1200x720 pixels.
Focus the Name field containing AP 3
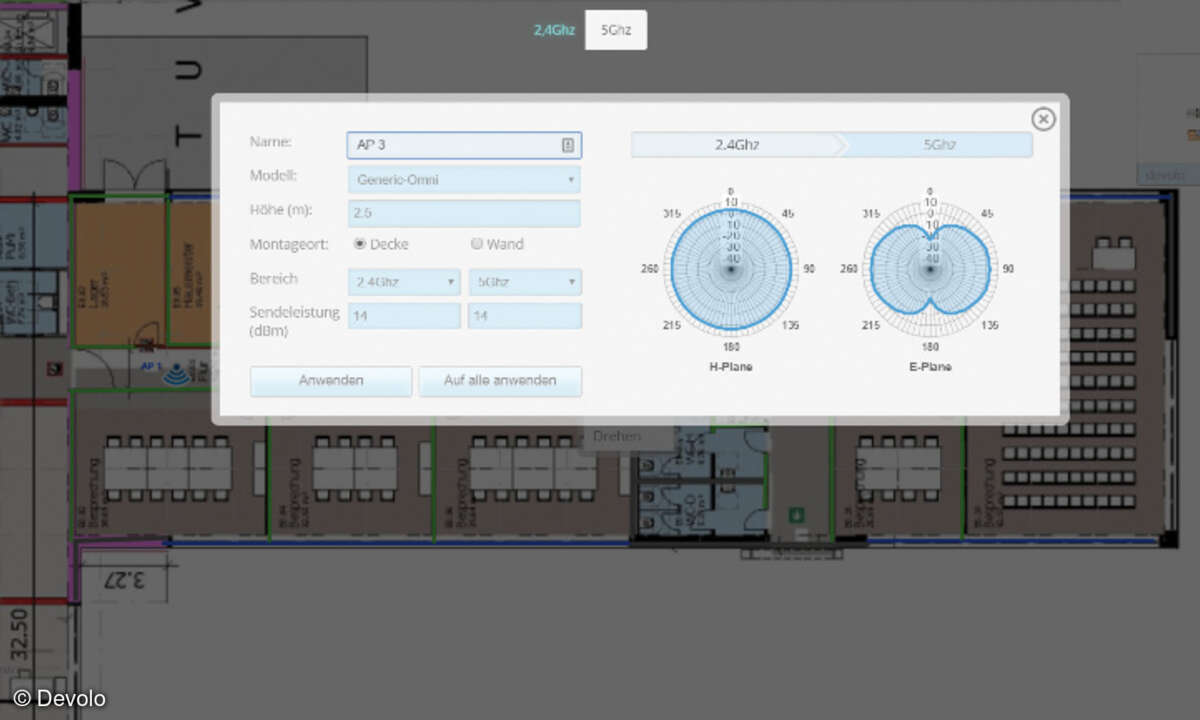tap(464, 145)
